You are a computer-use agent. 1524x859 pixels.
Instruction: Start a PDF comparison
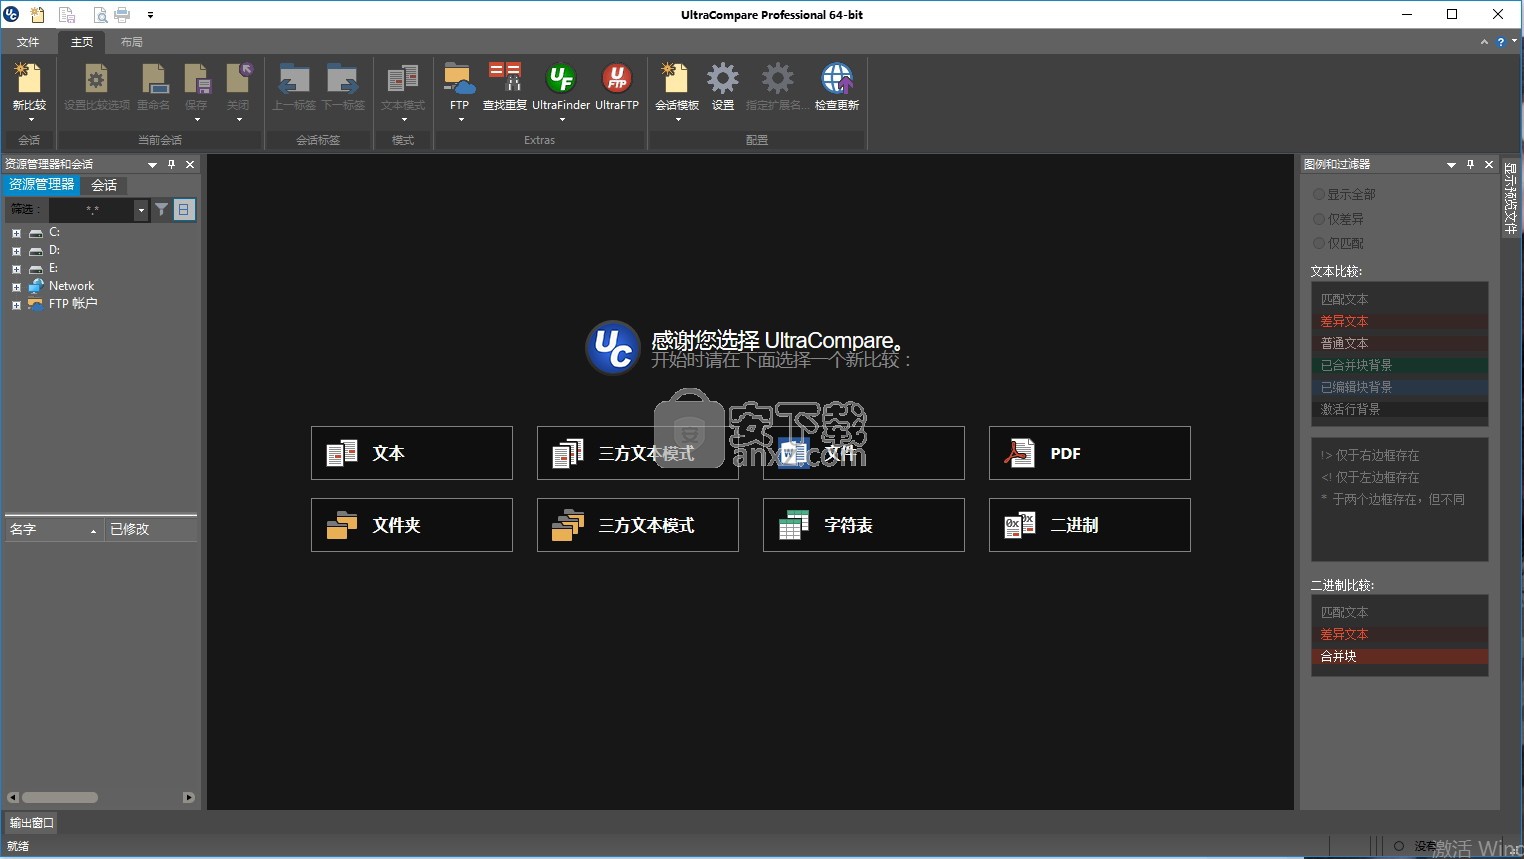1090,453
